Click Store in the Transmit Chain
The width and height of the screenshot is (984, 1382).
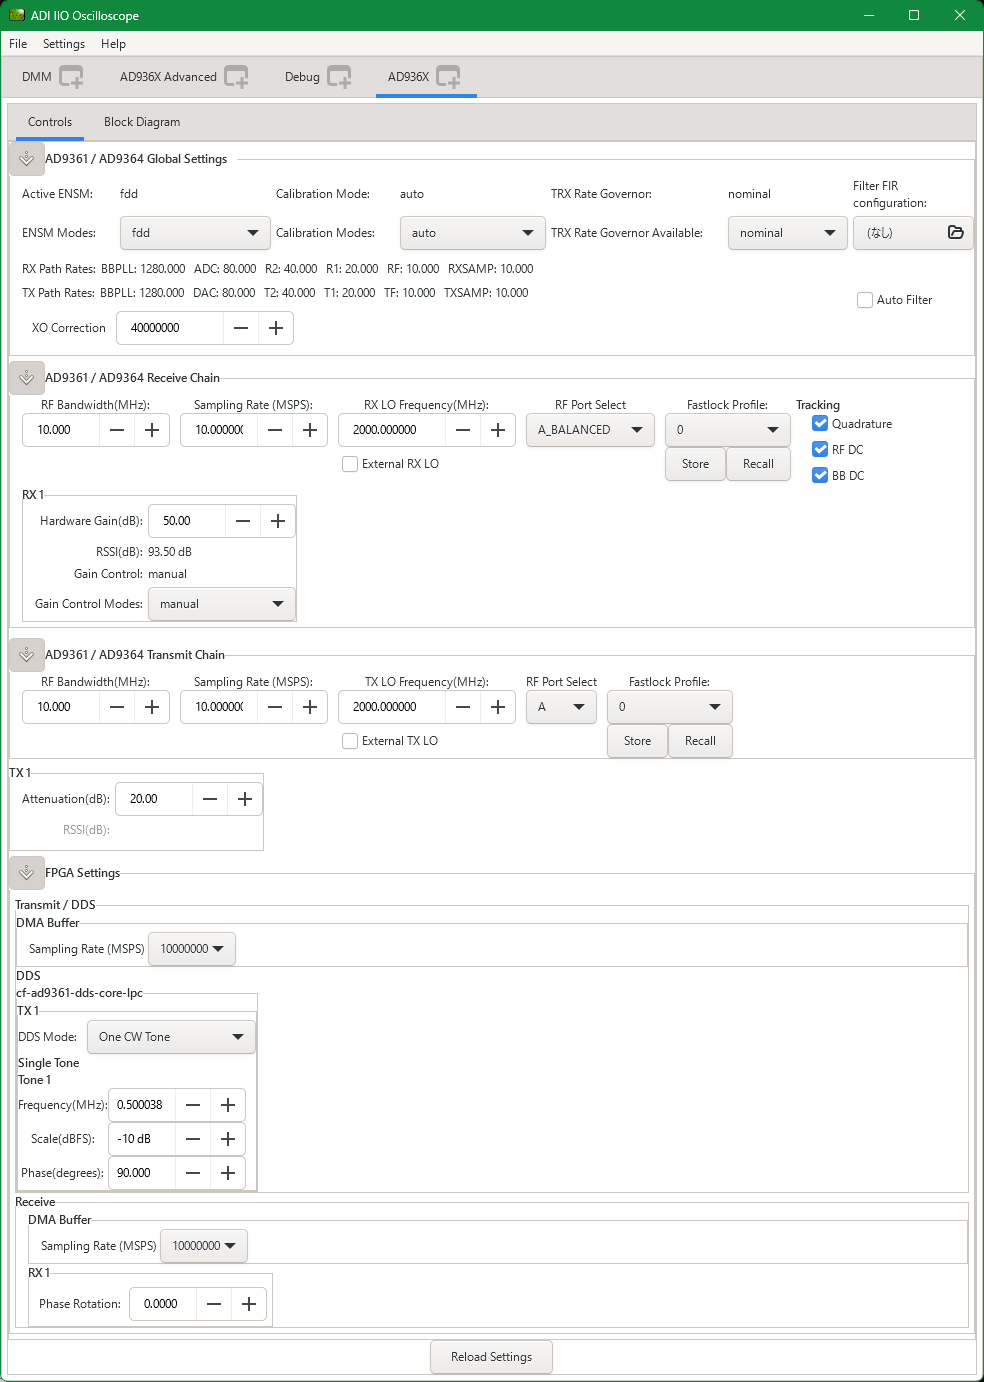[637, 741]
